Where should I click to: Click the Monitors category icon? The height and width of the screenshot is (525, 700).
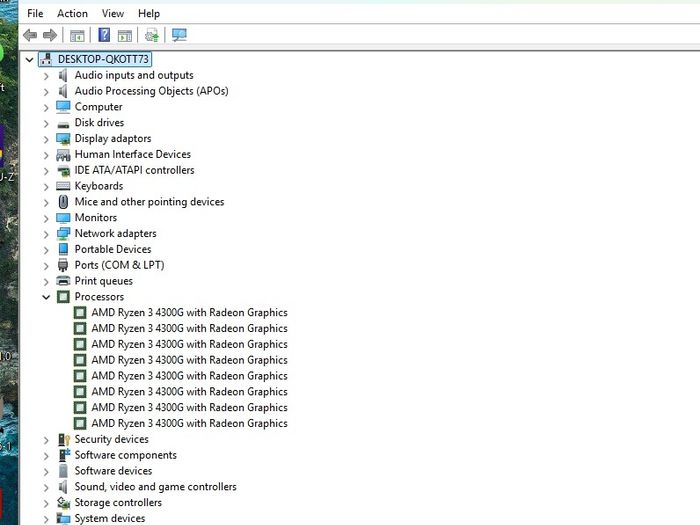tap(63, 218)
